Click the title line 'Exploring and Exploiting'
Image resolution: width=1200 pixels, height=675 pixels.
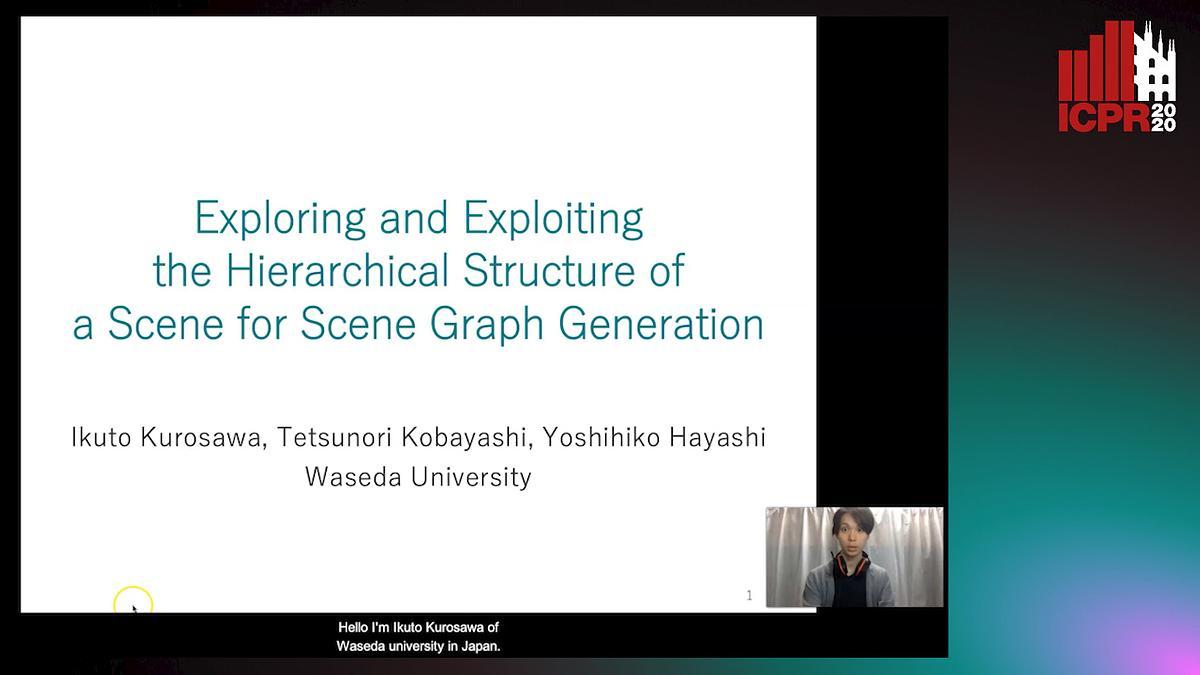pyautogui.click(x=418, y=218)
